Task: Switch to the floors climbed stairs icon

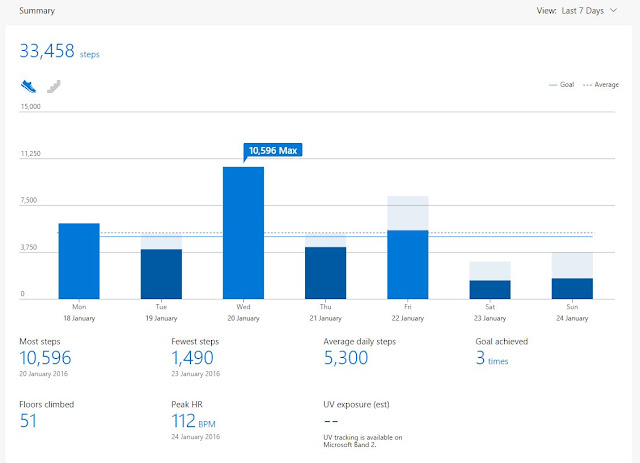Action: click(53, 86)
